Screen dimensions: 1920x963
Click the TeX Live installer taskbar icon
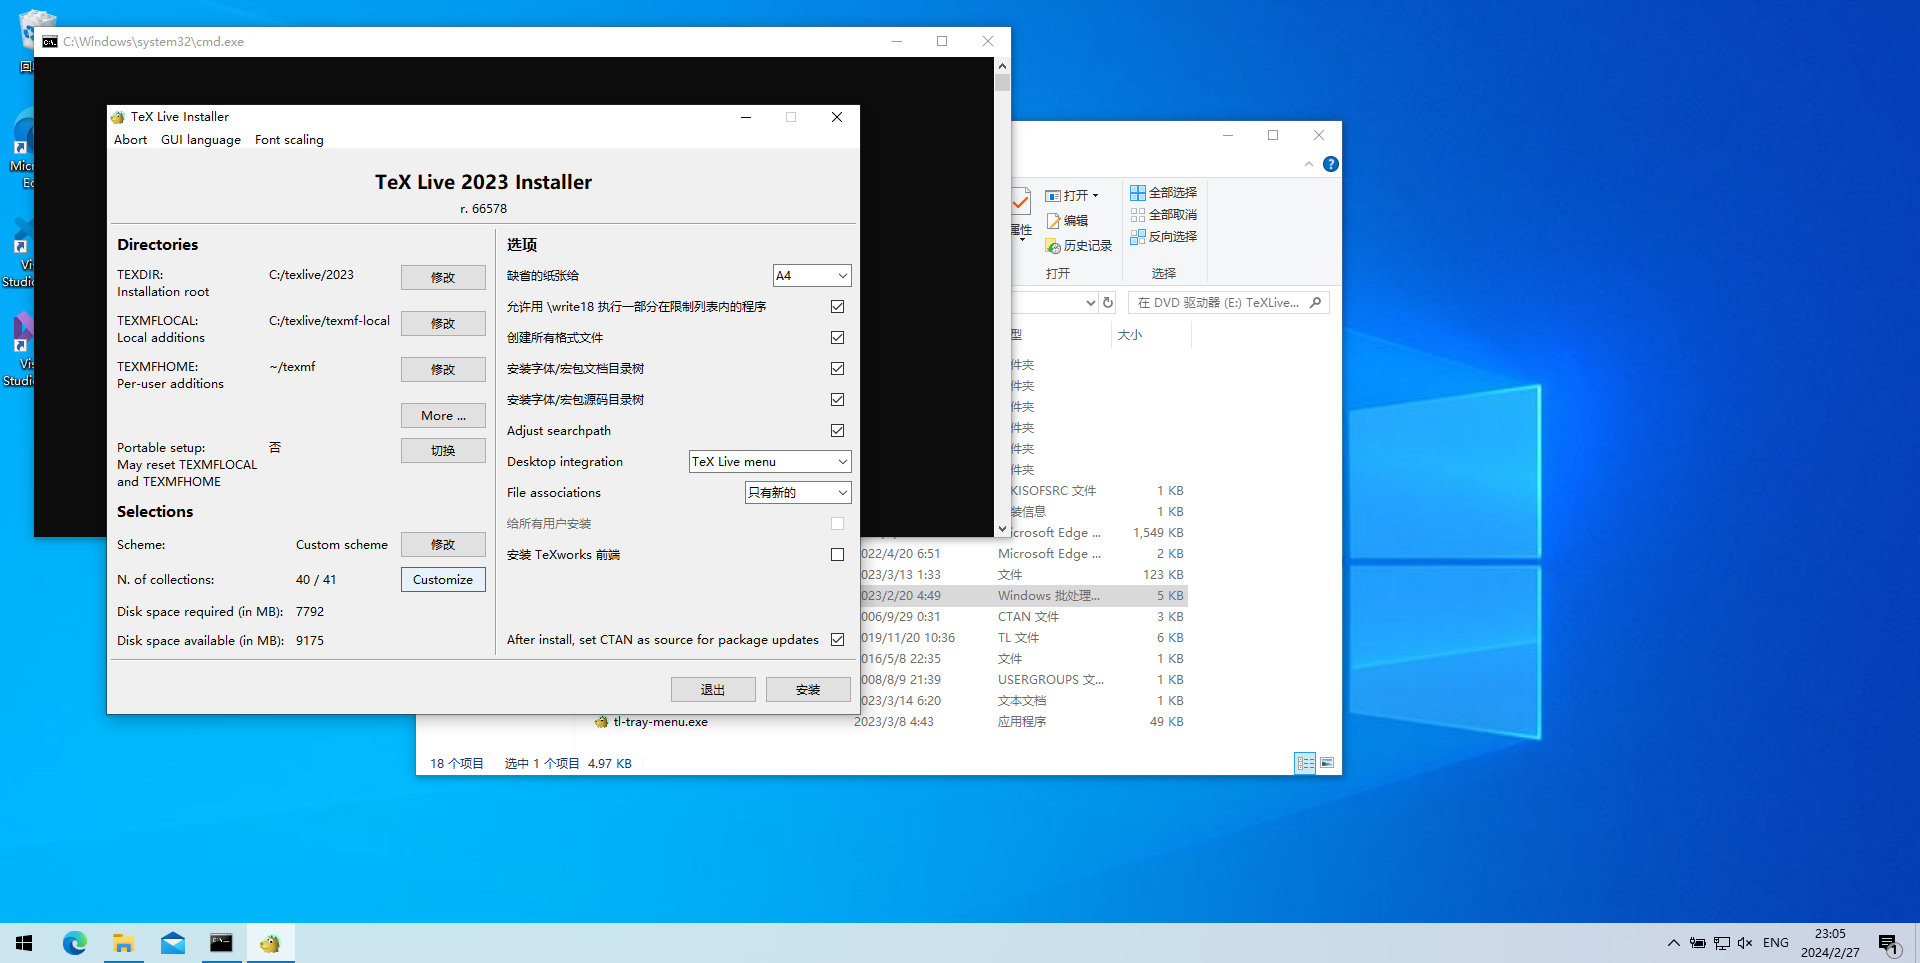coord(270,943)
